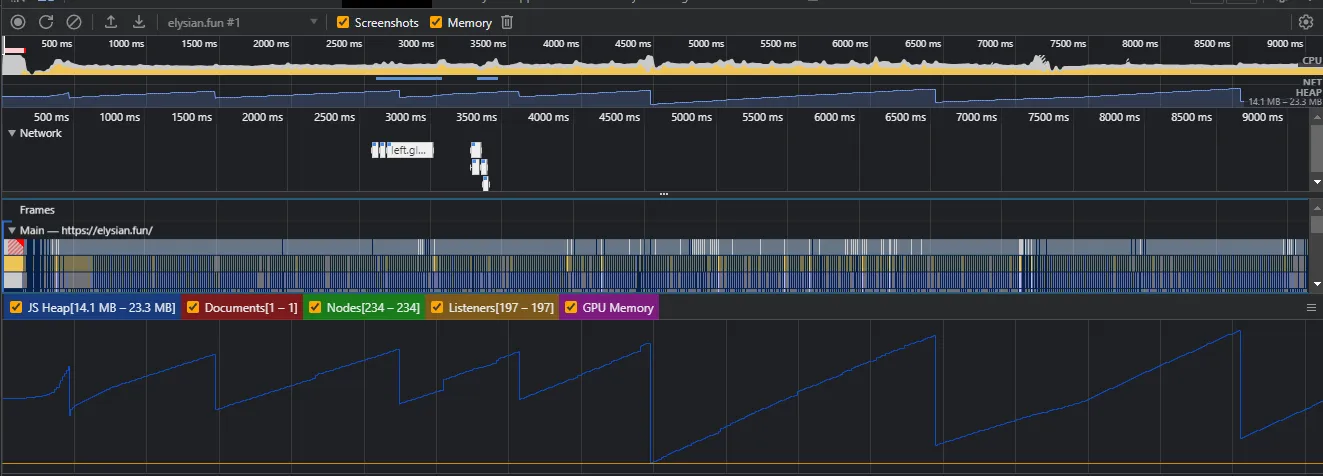Viewport: 1323px width, 476px height.
Task: Open capture settings gear icon
Action: (x=1305, y=22)
